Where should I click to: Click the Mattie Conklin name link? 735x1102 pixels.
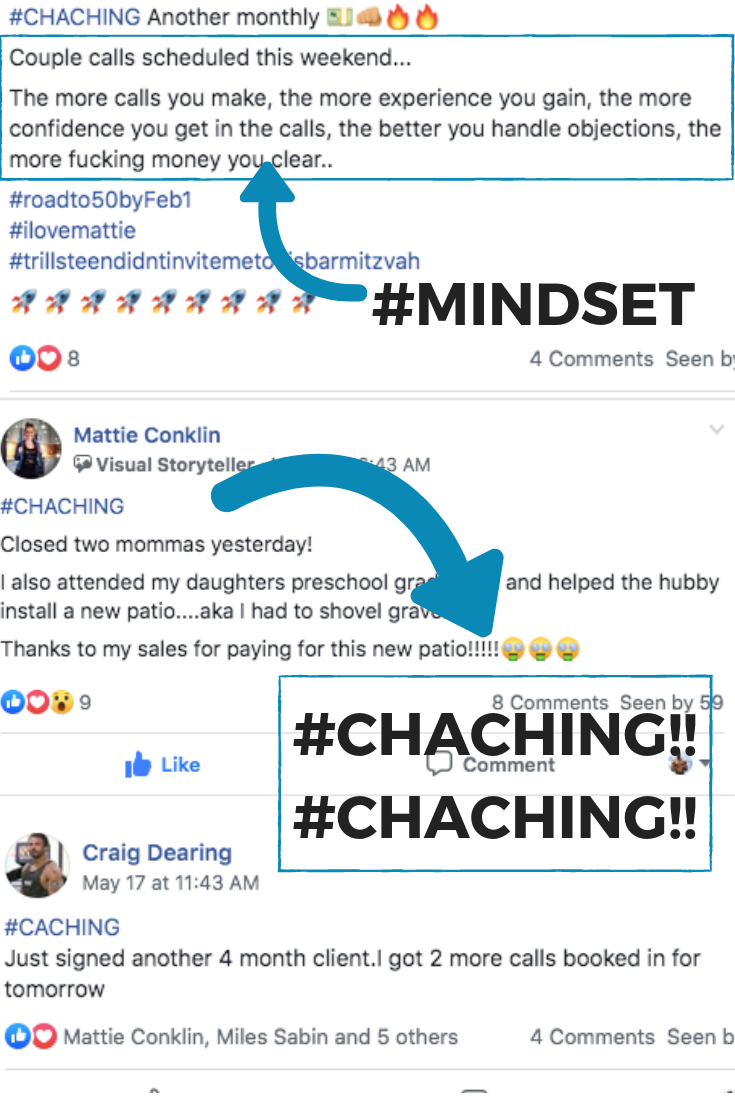147,435
